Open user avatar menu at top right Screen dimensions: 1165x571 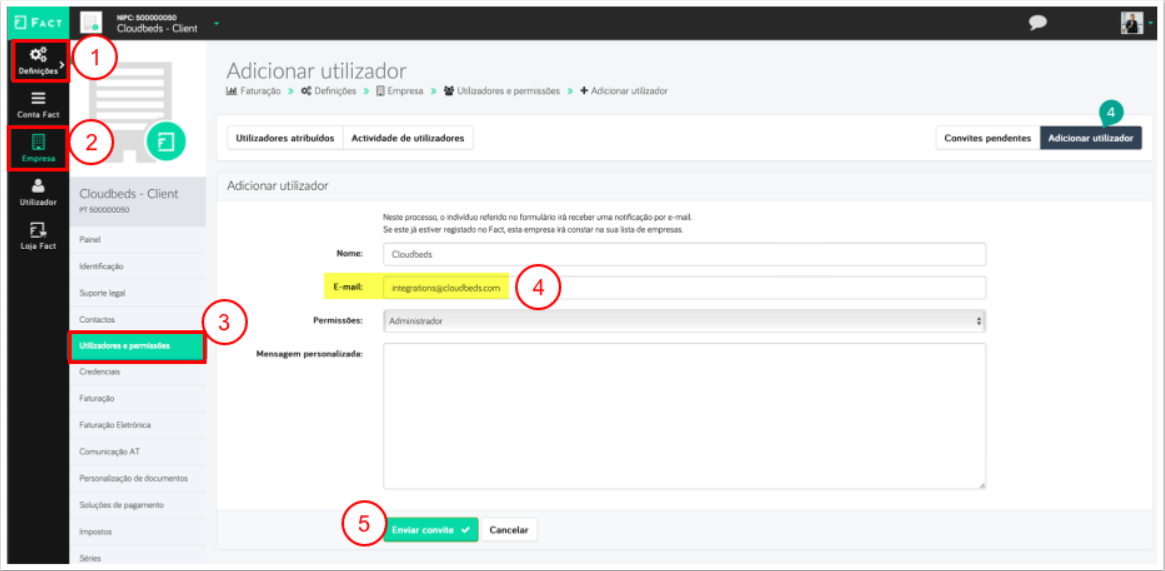[x=1131, y=23]
